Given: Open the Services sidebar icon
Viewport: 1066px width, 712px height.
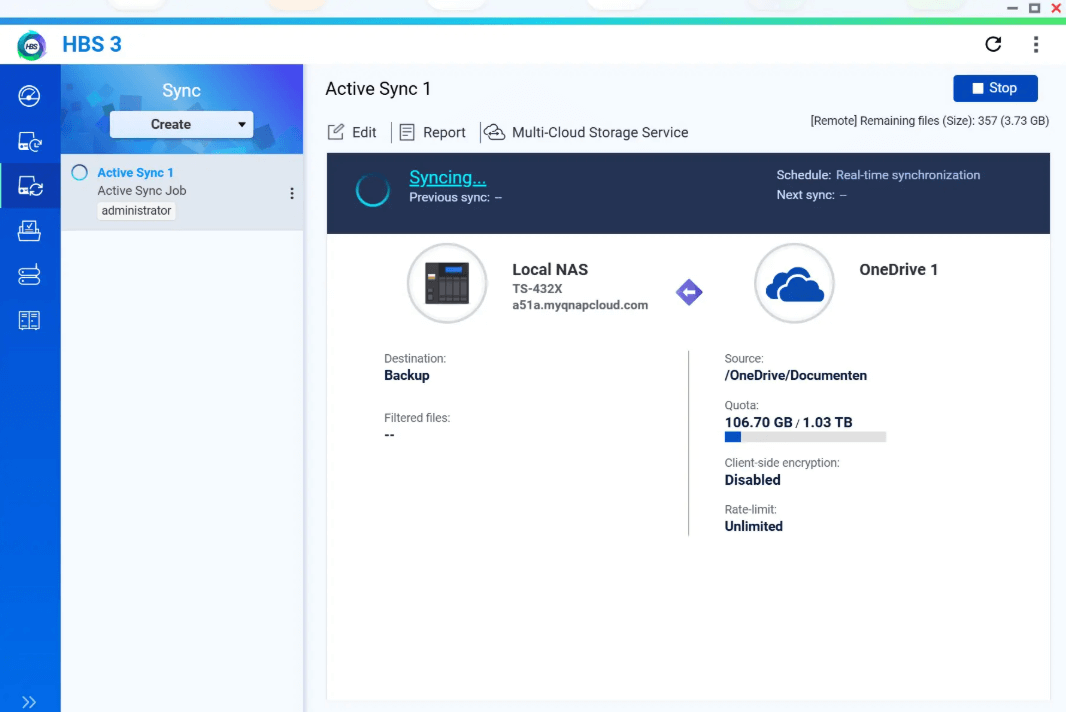Looking at the screenshot, I should point(30,276).
